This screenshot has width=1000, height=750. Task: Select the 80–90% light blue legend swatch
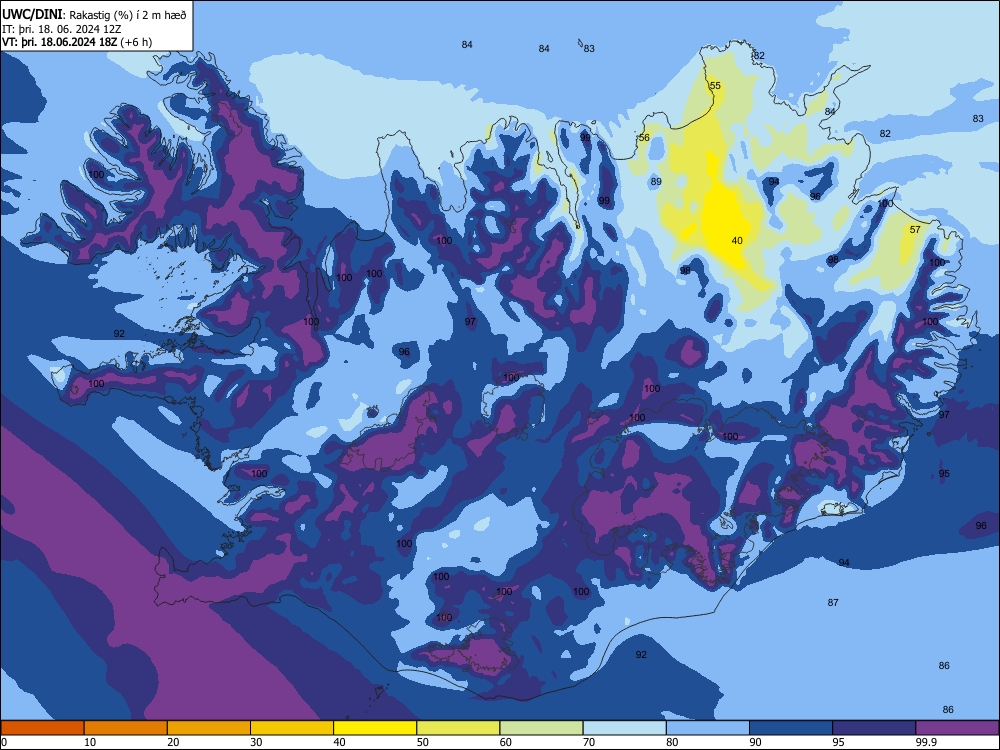(708, 728)
